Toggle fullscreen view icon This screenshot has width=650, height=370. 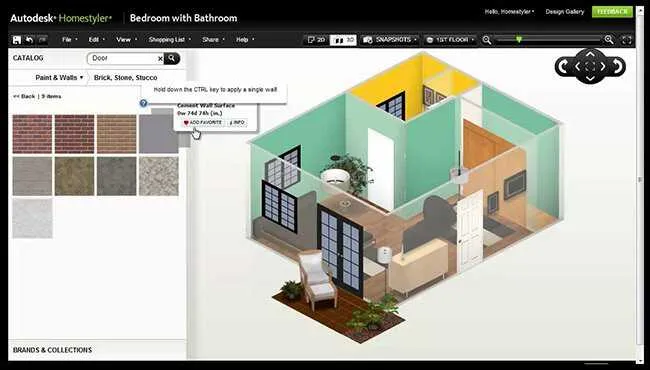(x=626, y=40)
